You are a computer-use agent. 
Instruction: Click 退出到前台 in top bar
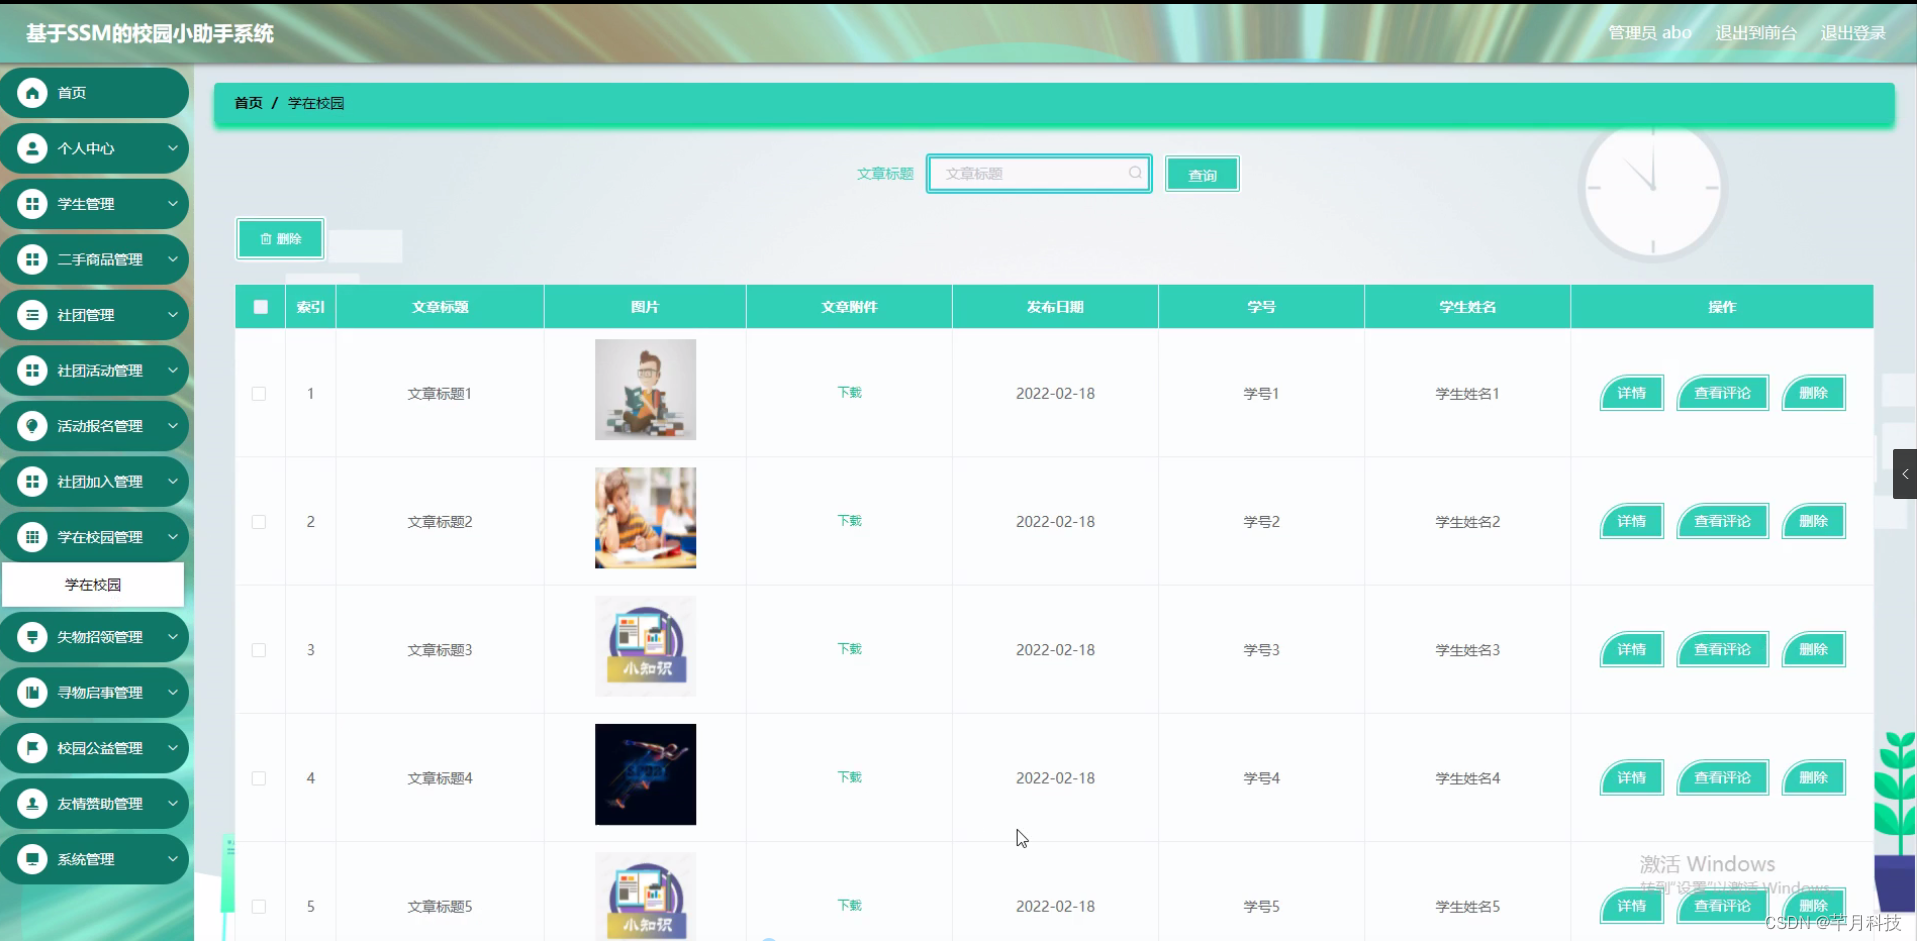(1755, 32)
